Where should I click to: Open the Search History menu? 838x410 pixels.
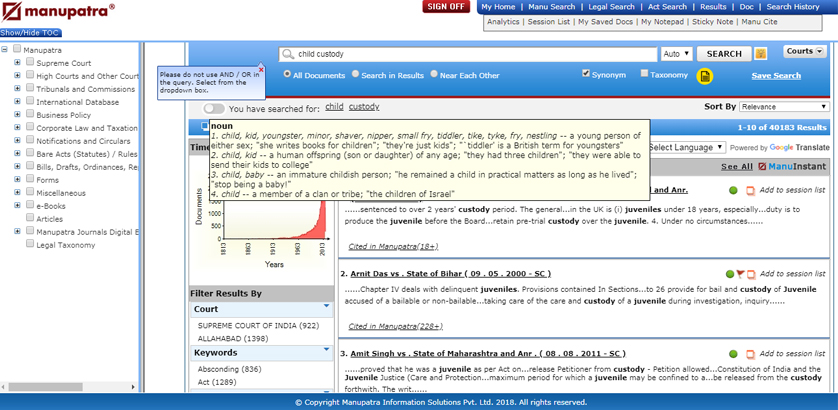793,7
